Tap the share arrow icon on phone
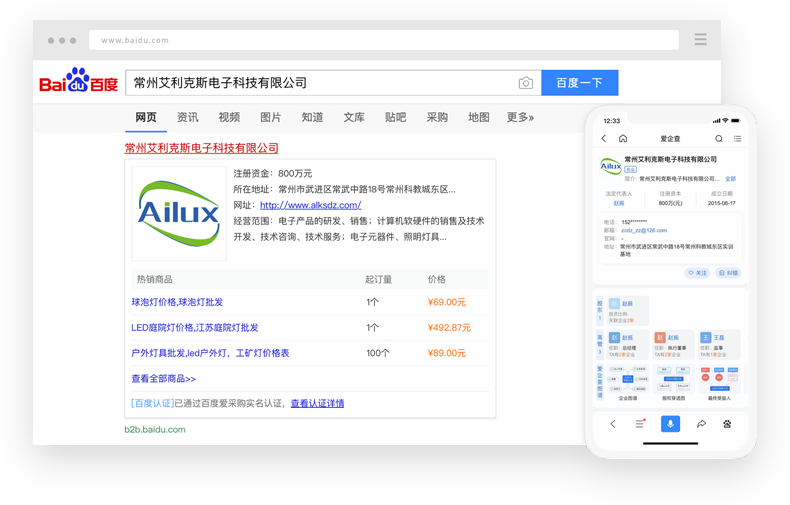 point(702,424)
